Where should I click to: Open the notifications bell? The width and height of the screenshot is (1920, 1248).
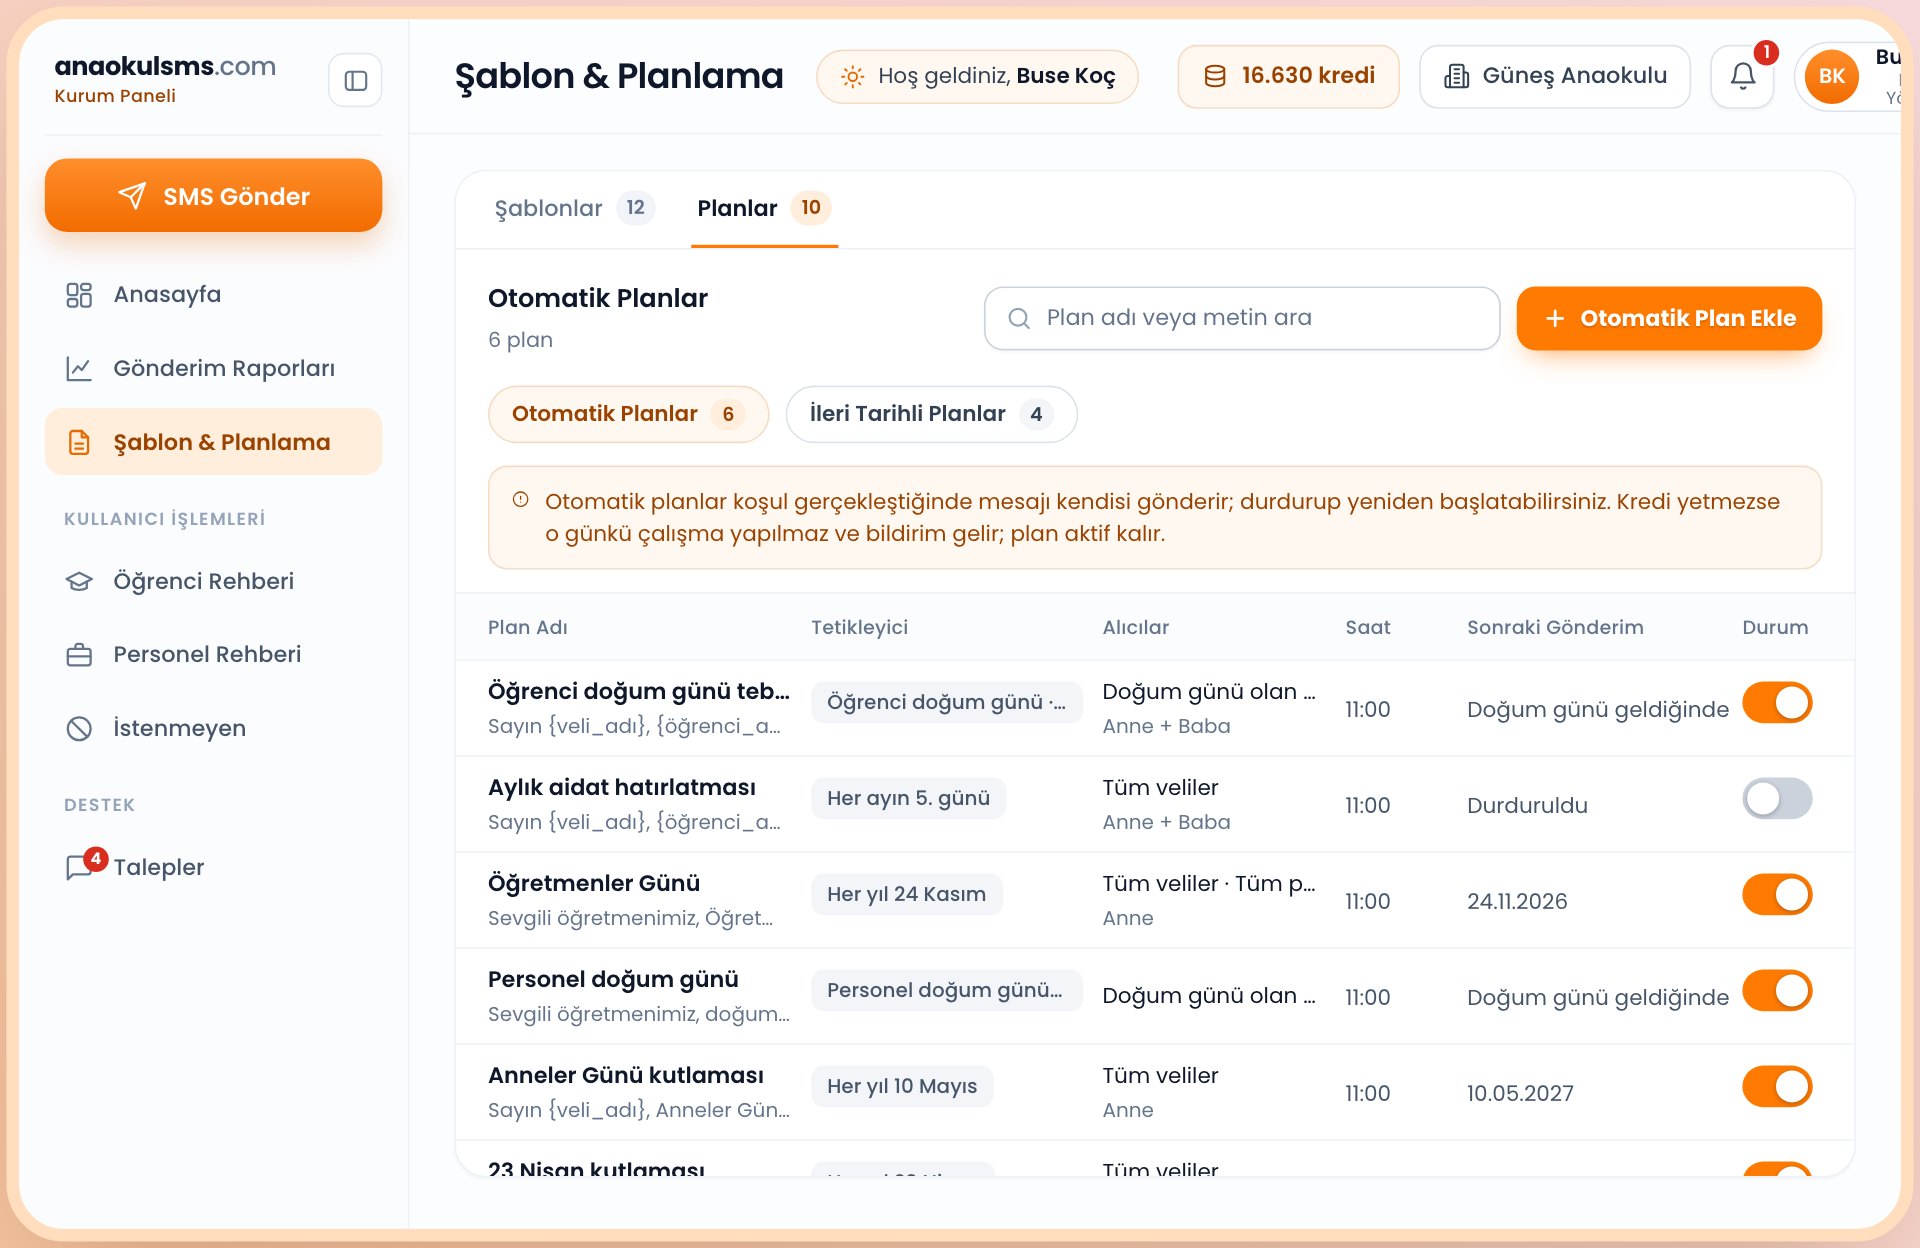tap(1742, 76)
